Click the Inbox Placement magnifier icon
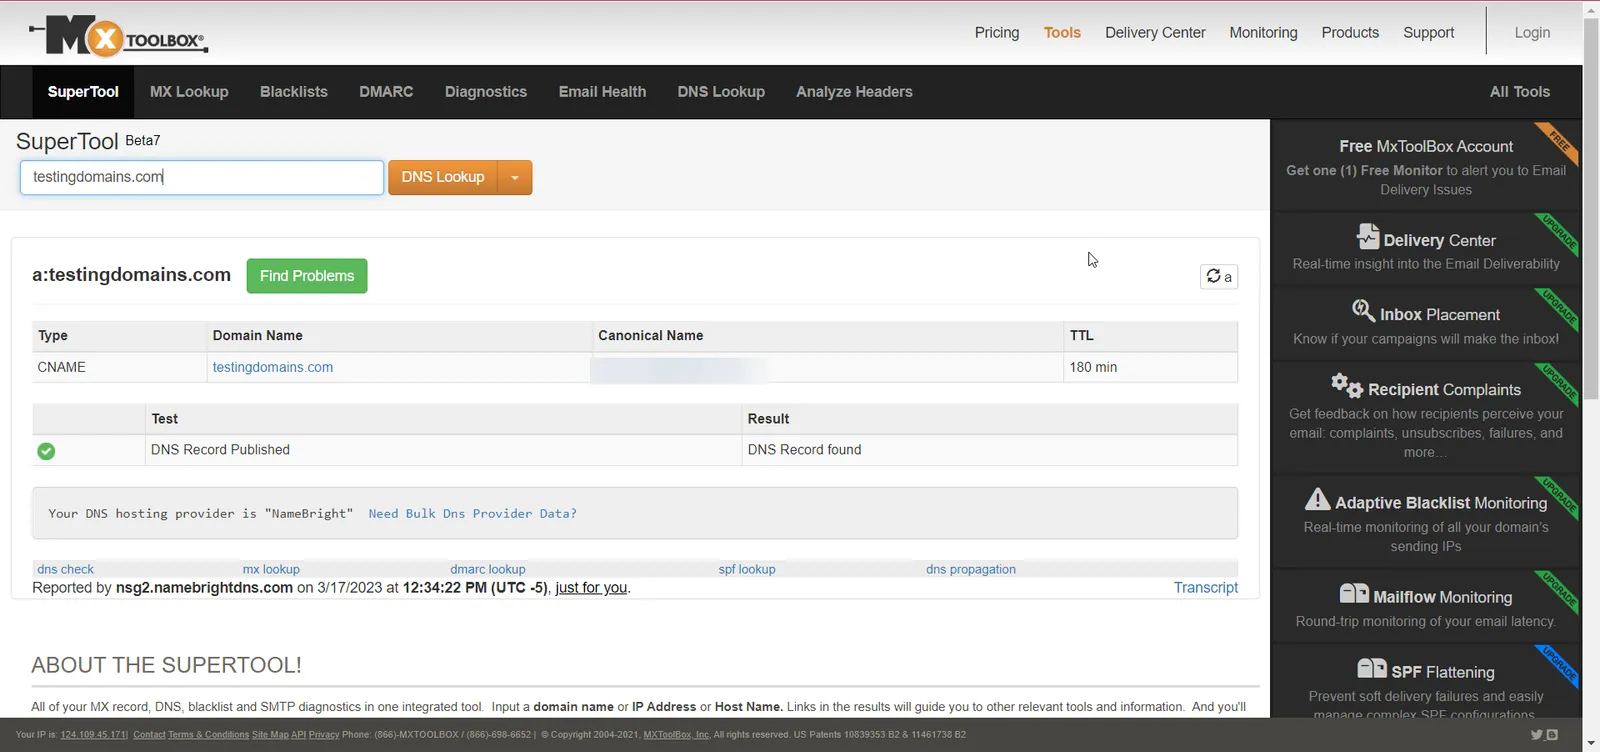 click(x=1363, y=310)
